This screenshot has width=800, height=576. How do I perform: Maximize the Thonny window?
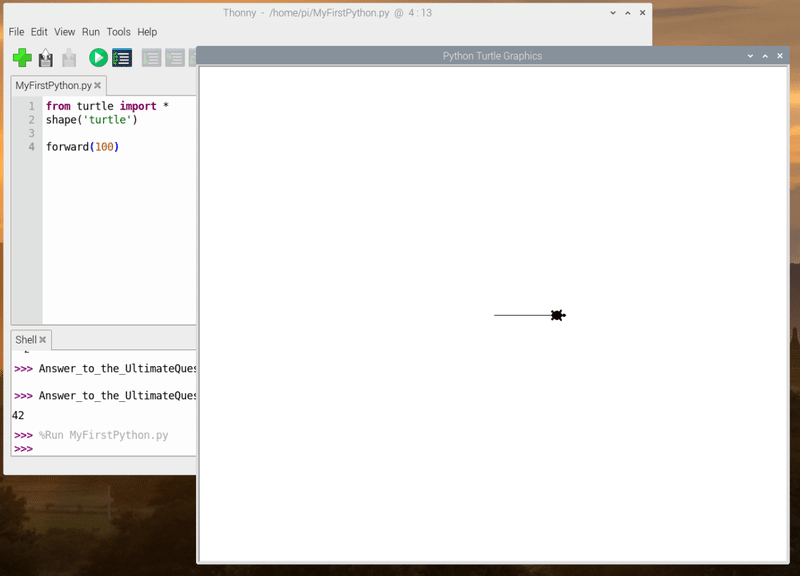(x=628, y=13)
